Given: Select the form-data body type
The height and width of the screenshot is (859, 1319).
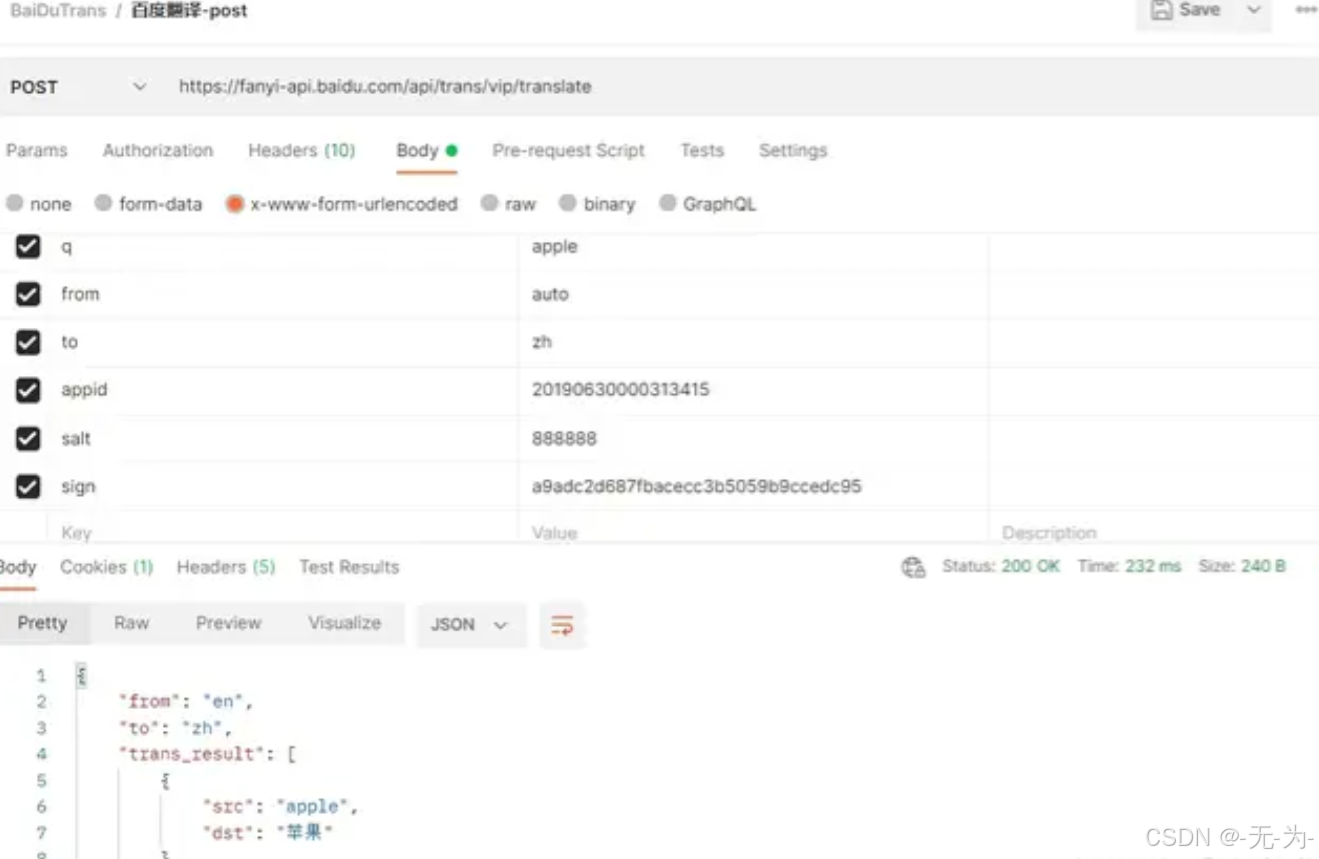Looking at the screenshot, I should tap(148, 204).
